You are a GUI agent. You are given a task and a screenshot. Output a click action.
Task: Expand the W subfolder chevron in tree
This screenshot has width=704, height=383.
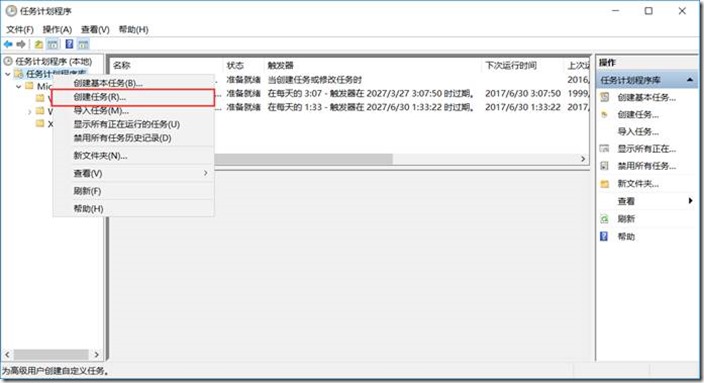pos(30,111)
